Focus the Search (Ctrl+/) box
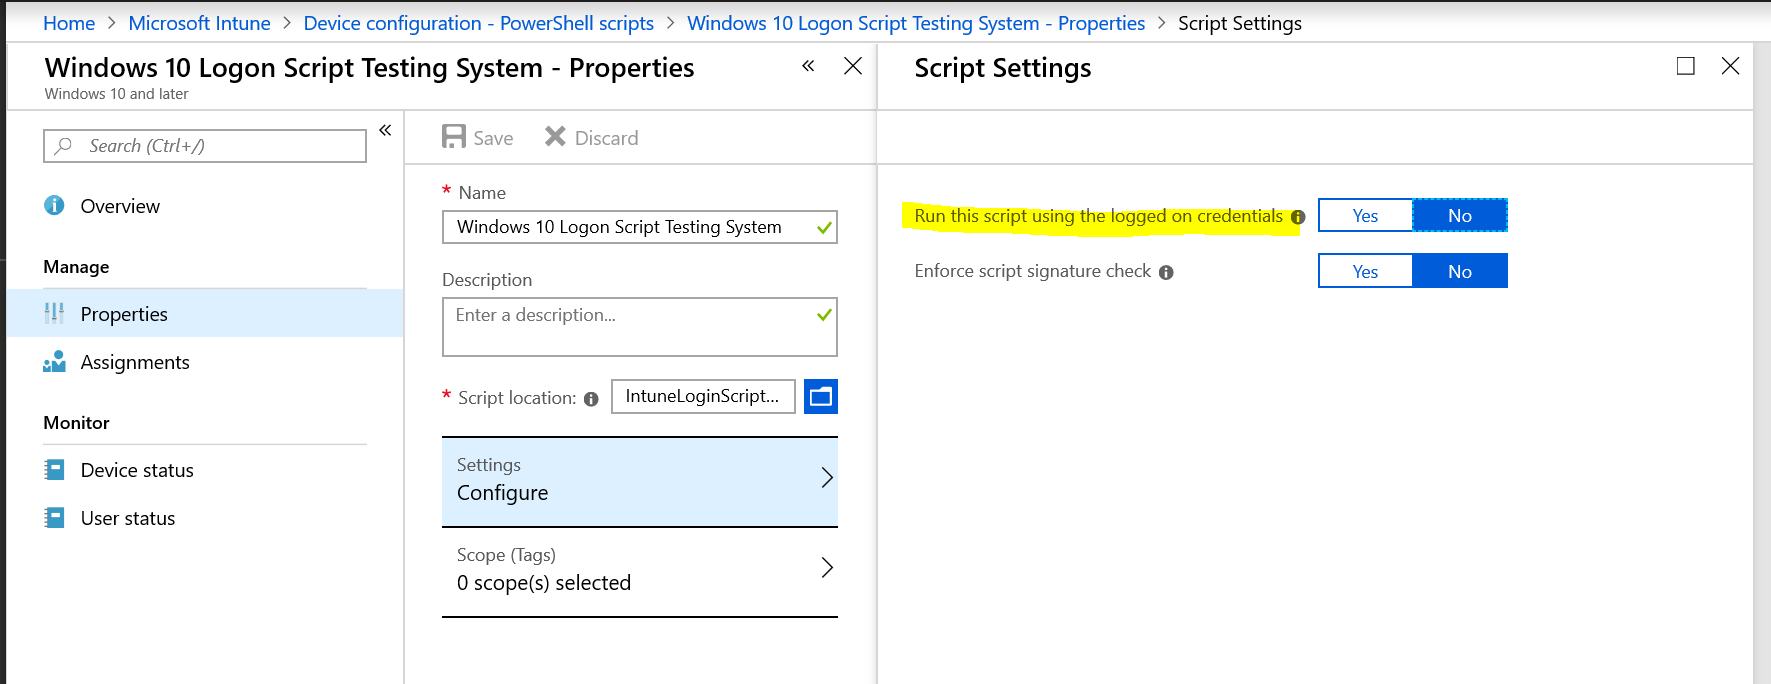Viewport: 1771px width, 684px height. [205, 146]
